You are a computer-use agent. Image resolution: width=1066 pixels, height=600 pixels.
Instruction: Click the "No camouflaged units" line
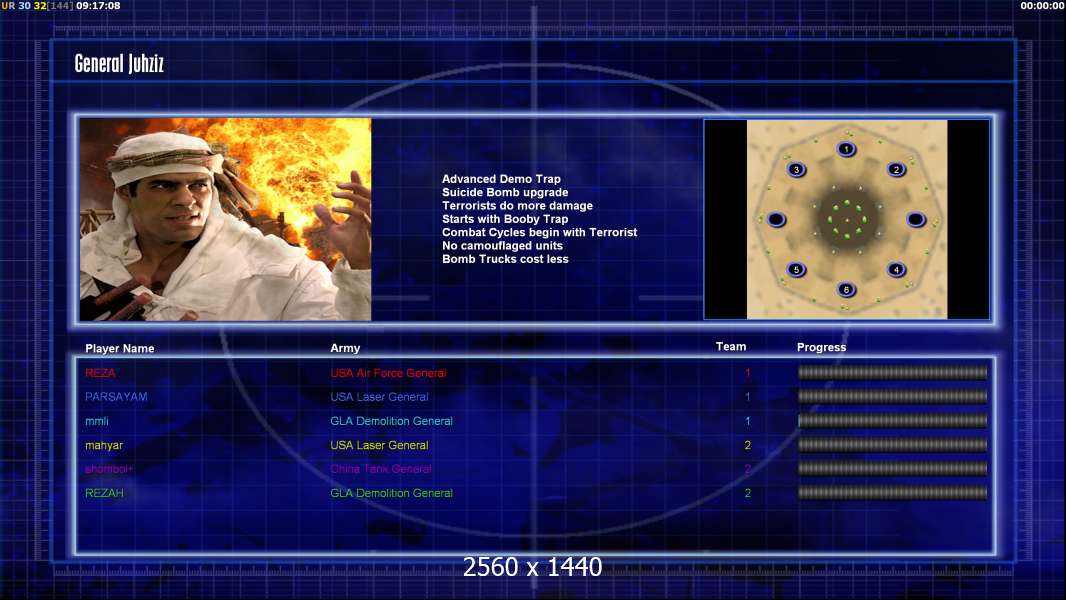tap(502, 245)
